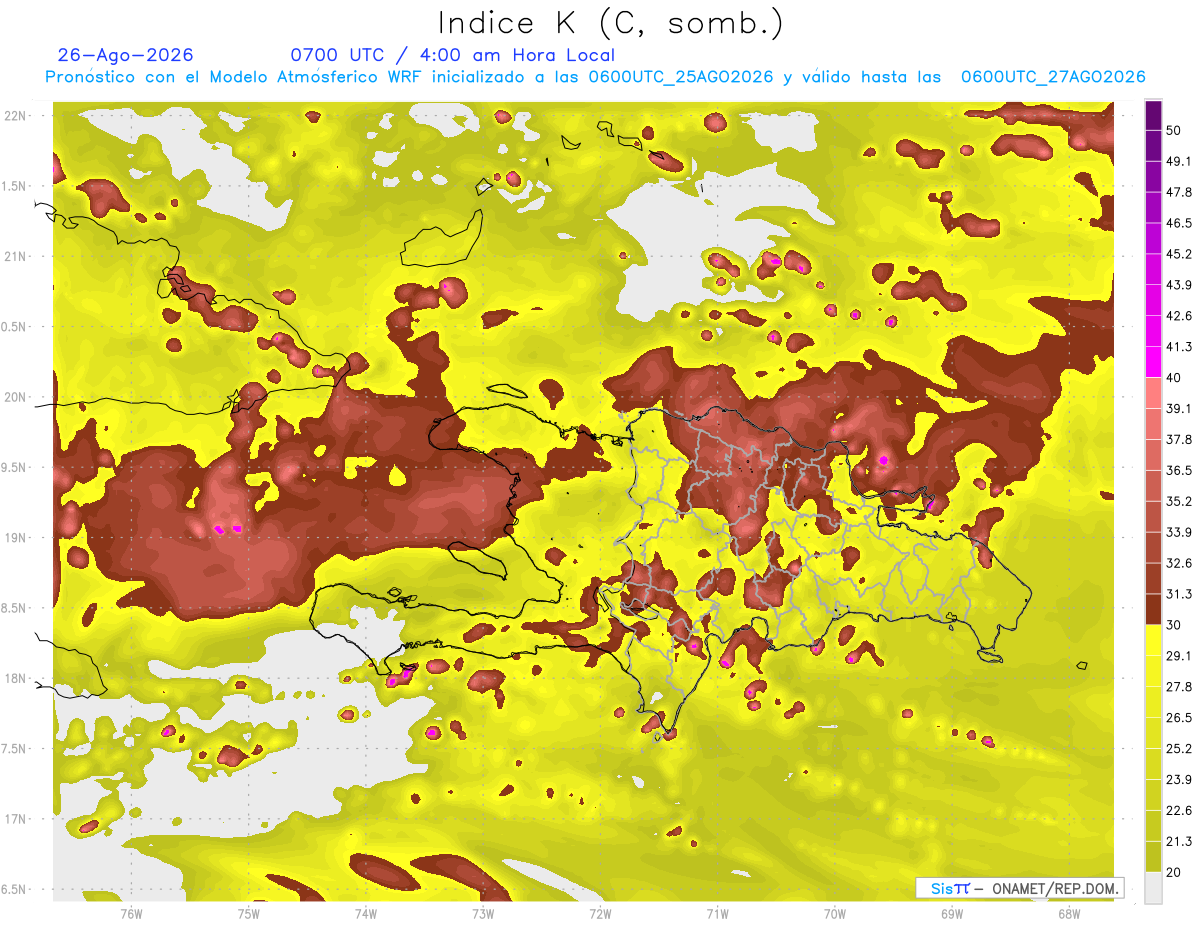The width and height of the screenshot is (1200, 927).
Task: Click the "22N" latitude label
Action: [x=17, y=116]
